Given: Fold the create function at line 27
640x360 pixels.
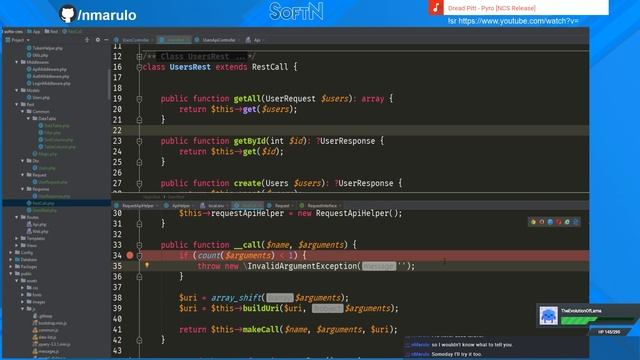Looking at the screenshot, I should click(x=139, y=184).
